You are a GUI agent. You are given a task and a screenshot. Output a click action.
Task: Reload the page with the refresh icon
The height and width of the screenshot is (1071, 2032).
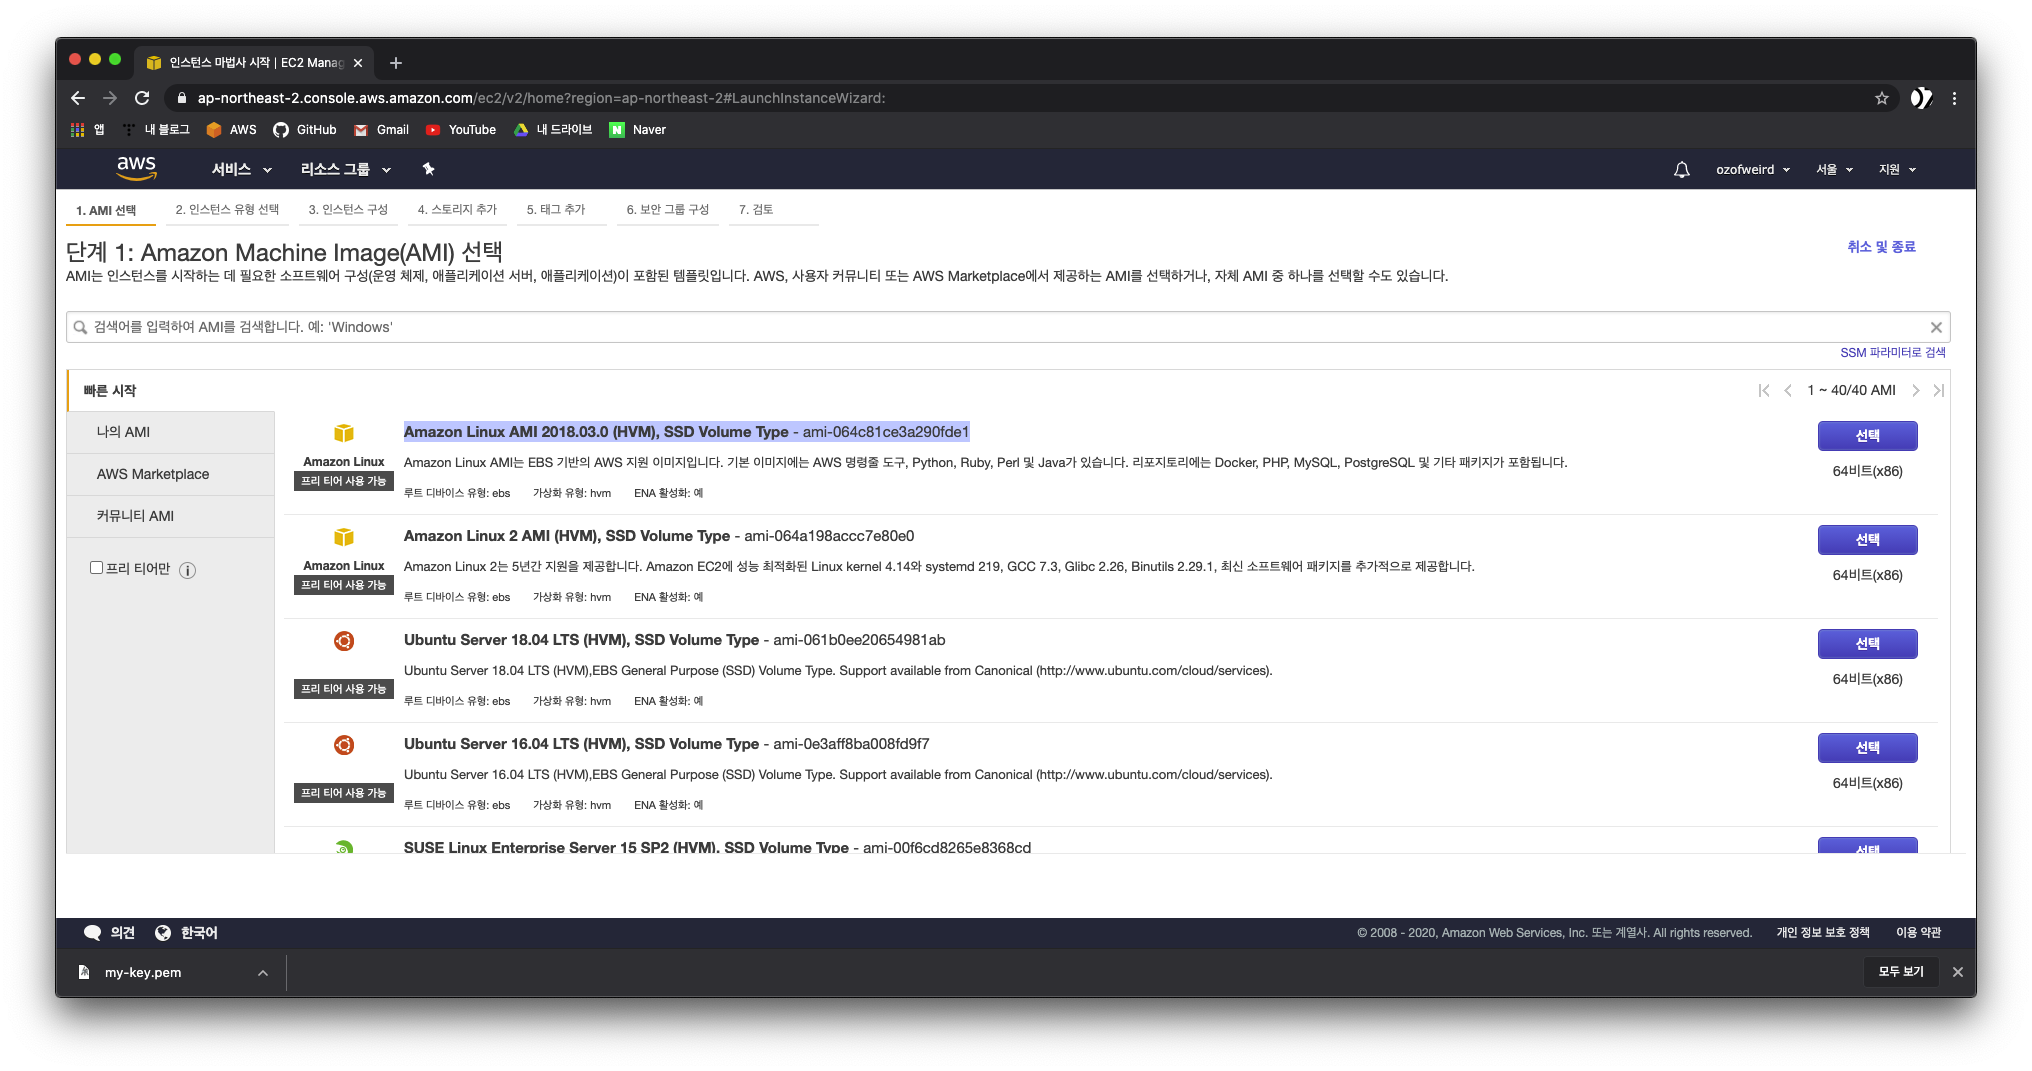tap(142, 98)
